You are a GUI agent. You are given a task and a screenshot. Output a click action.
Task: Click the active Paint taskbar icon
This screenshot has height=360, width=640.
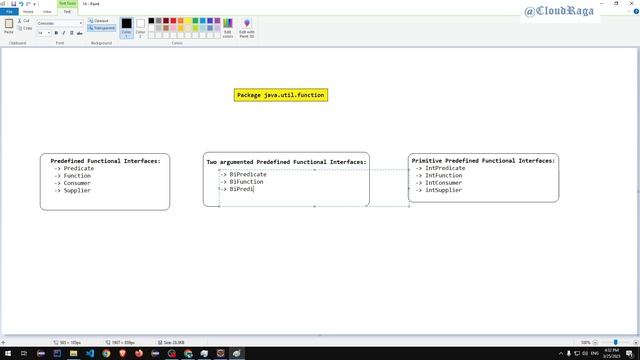click(237, 353)
